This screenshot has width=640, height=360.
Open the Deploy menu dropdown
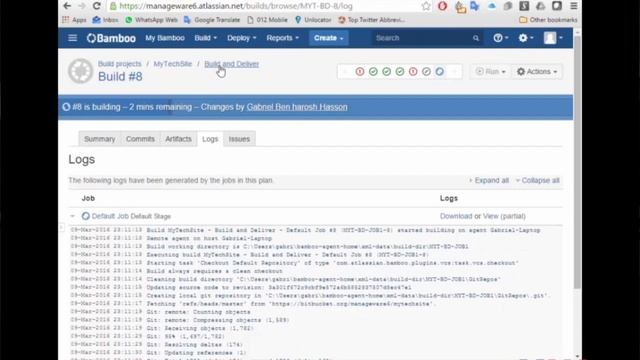[242, 38]
